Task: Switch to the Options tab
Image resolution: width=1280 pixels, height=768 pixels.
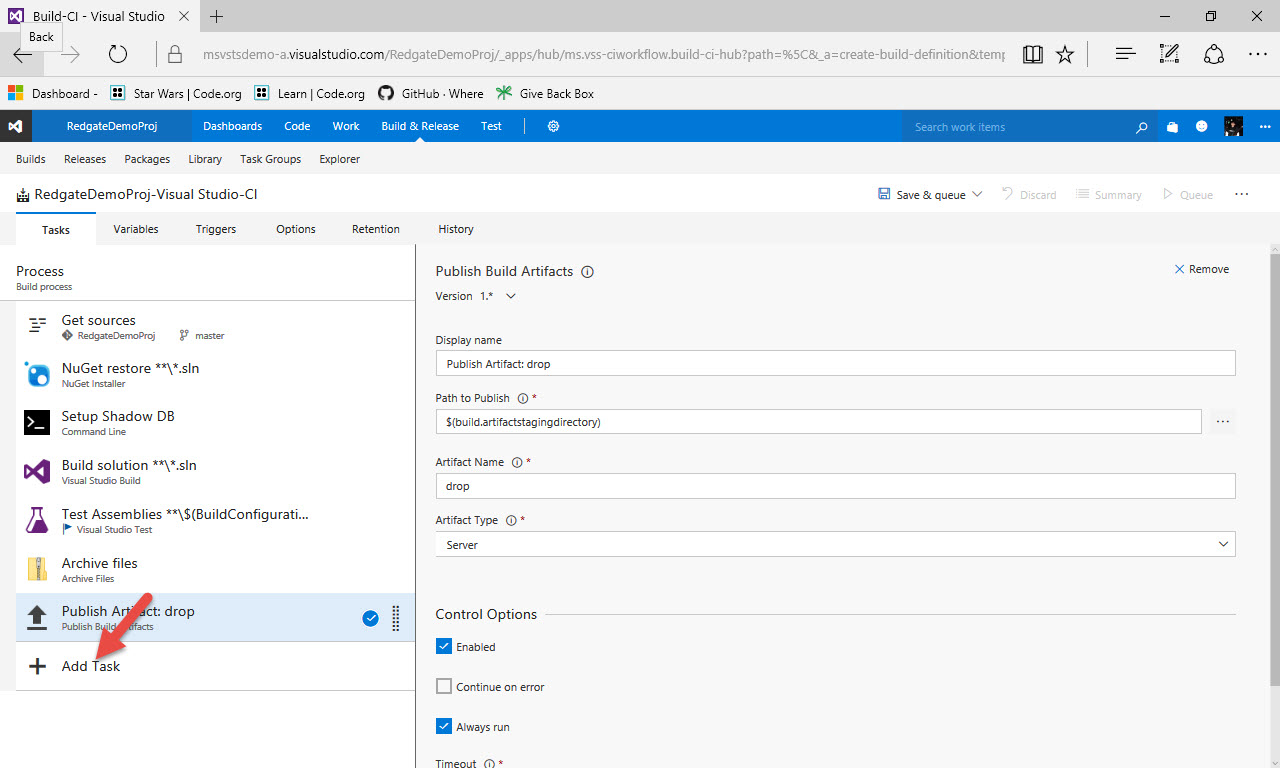Action: [x=296, y=229]
